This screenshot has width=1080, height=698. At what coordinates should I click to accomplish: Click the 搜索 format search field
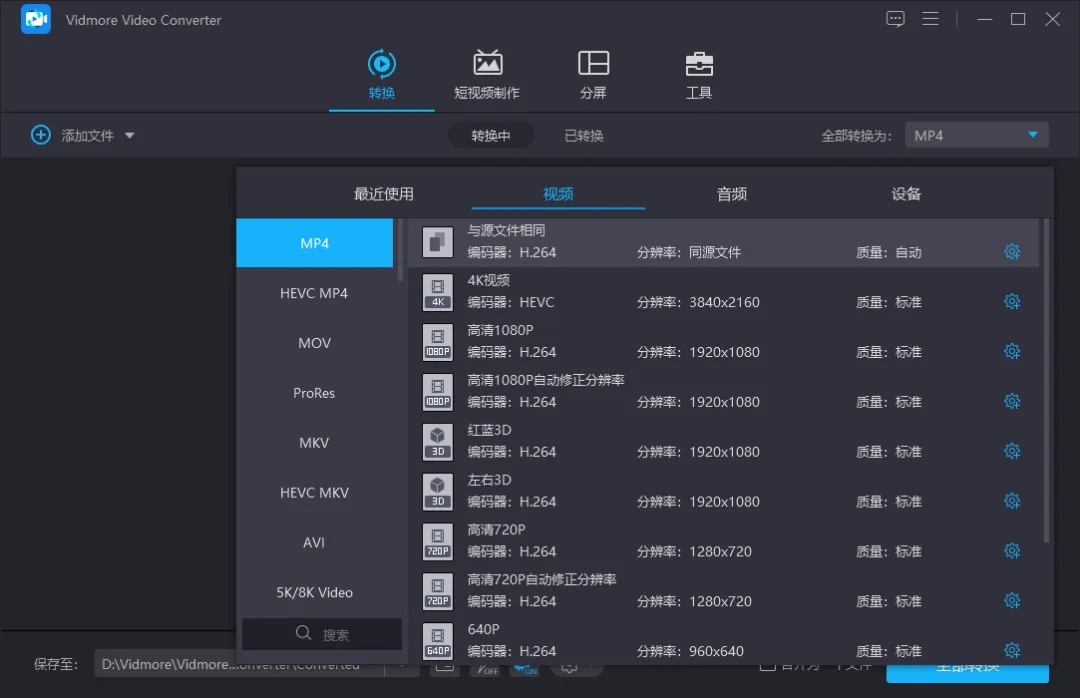click(322, 634)
